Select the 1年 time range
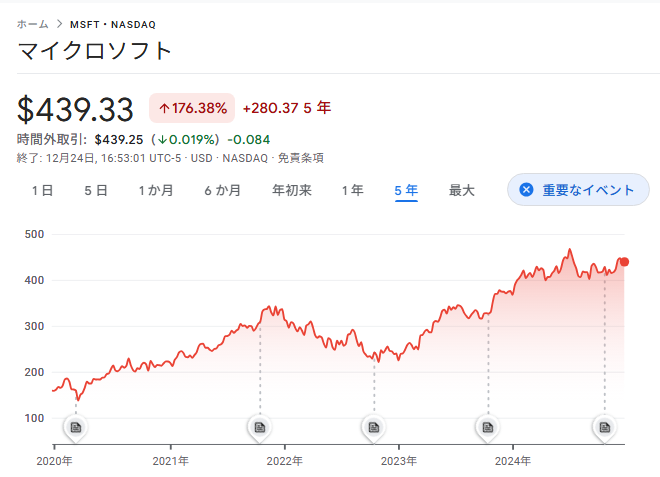Screen dimensions: 660x477 352,190
